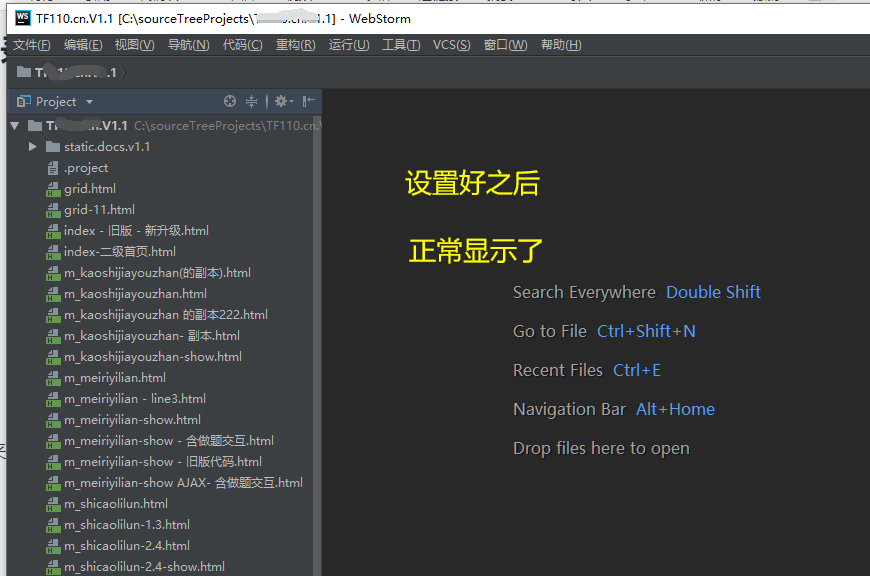This screenshot has width=870, height=576.
Task: Select index-二级首页.html file
Action: tap(120, 252)
